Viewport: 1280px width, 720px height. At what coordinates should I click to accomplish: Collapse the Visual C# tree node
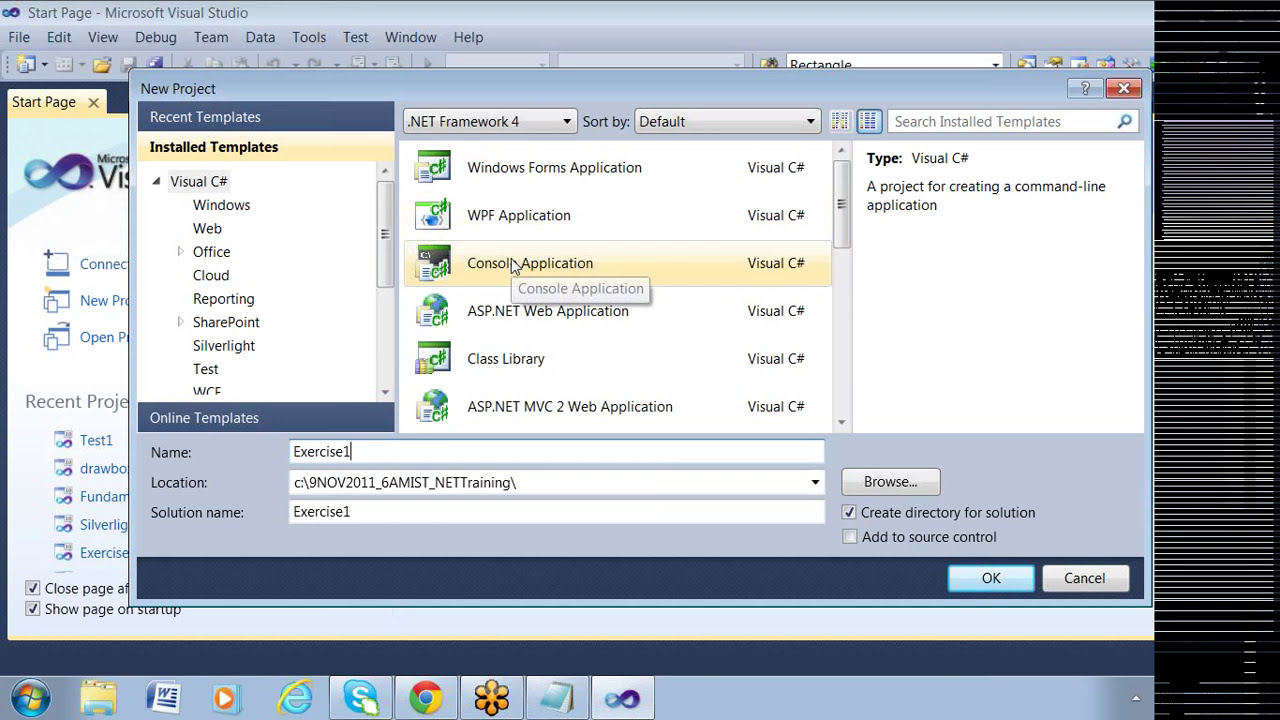coord(157,181)
